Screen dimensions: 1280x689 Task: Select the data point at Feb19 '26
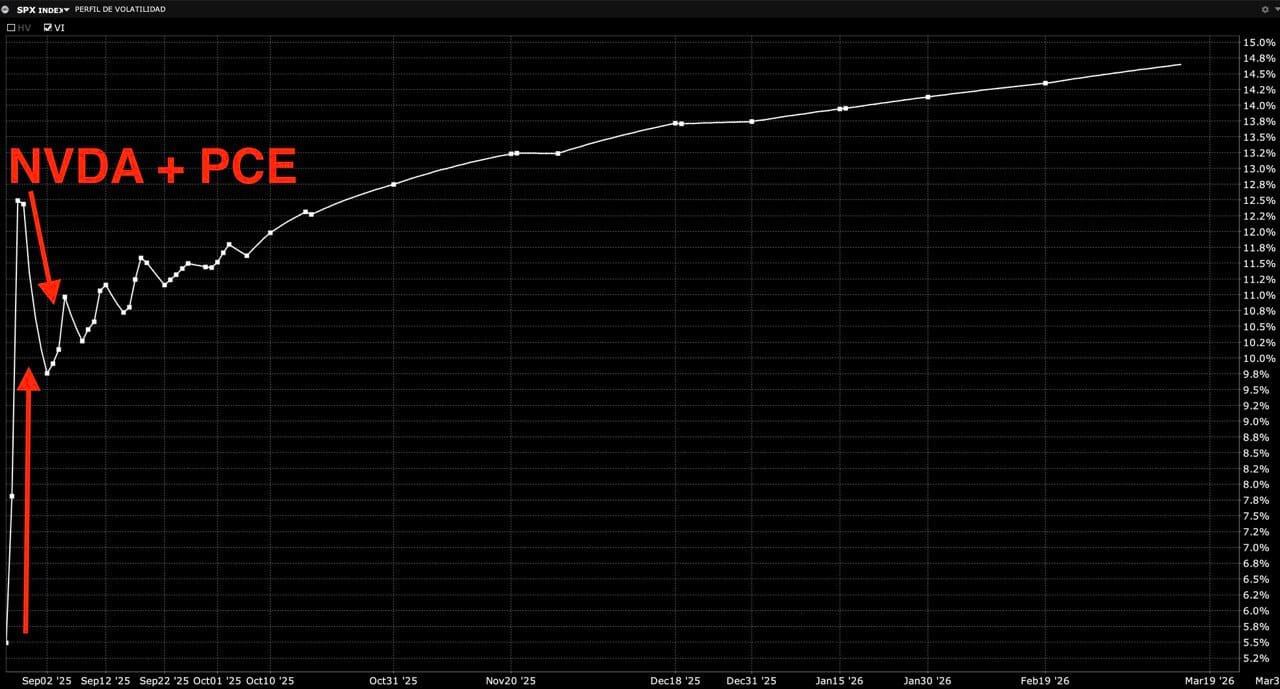[1045, 83]
